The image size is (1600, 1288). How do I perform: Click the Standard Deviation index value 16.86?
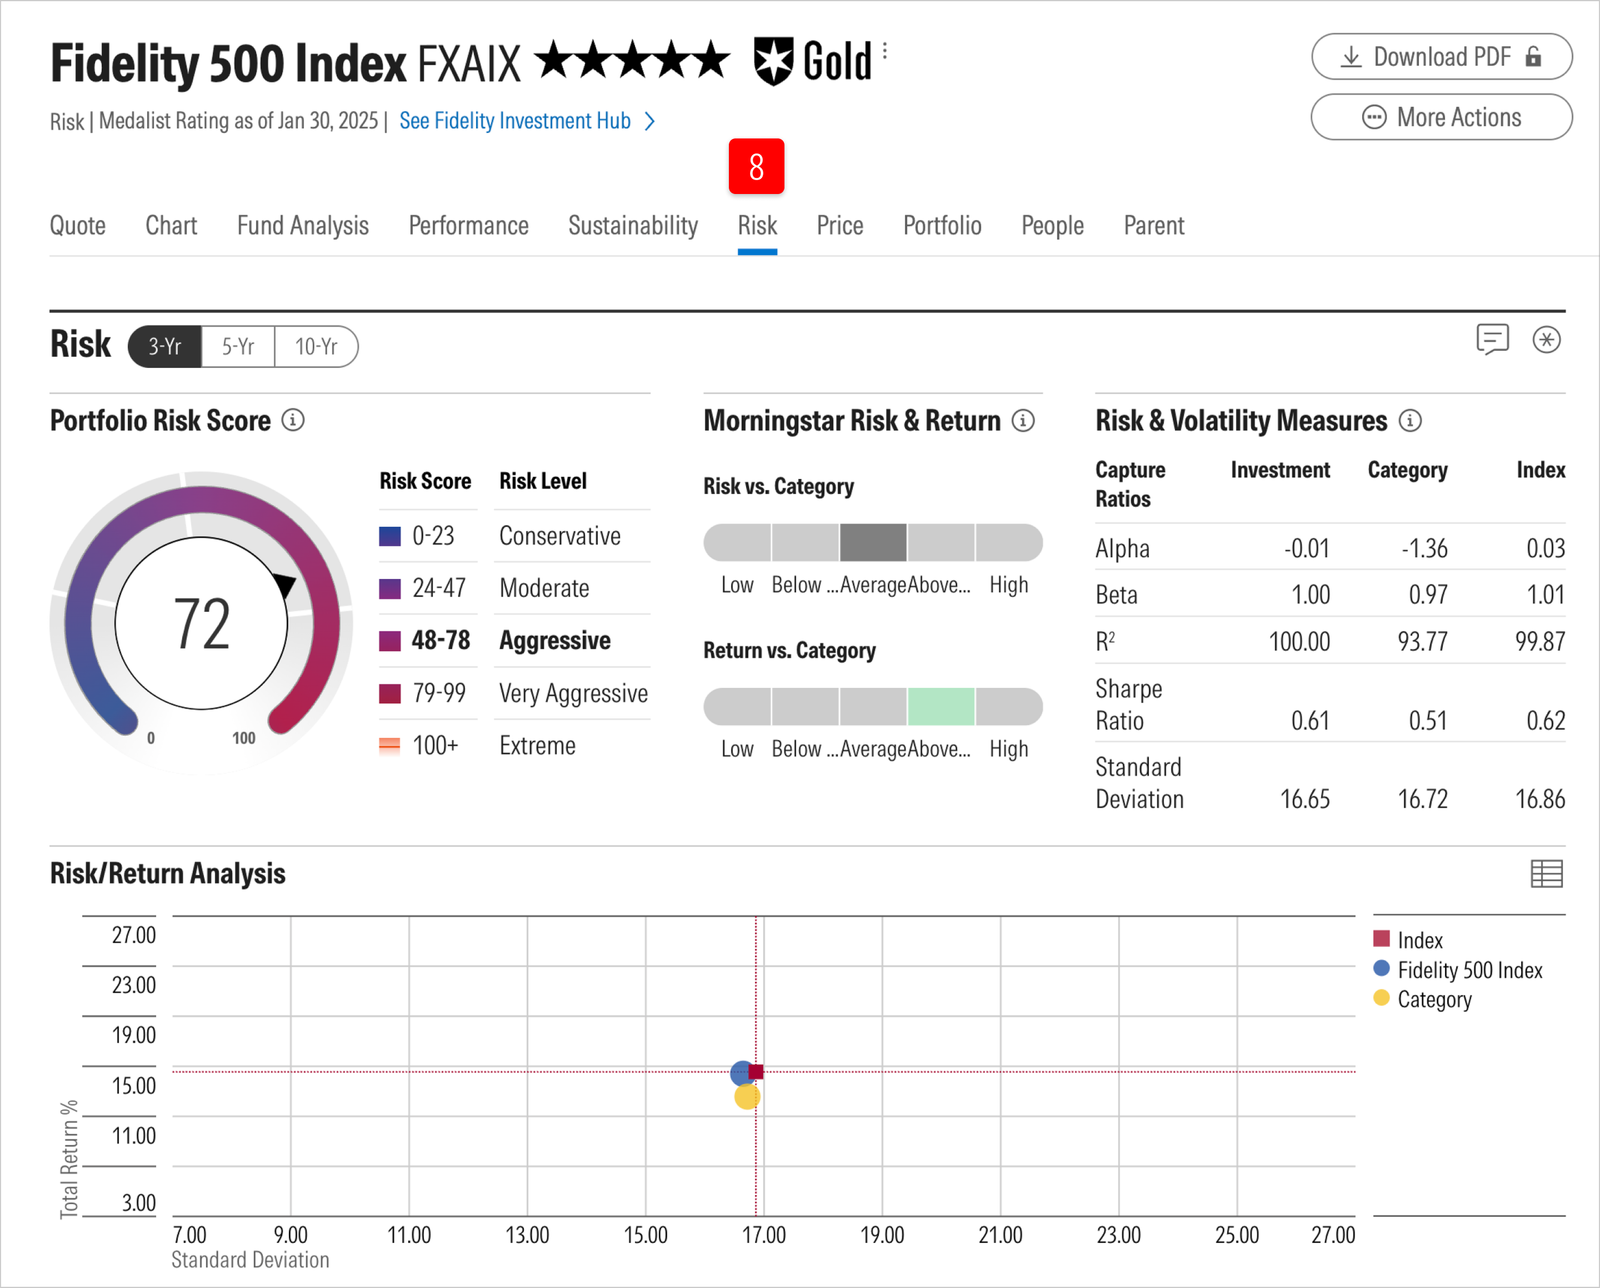1540,798
